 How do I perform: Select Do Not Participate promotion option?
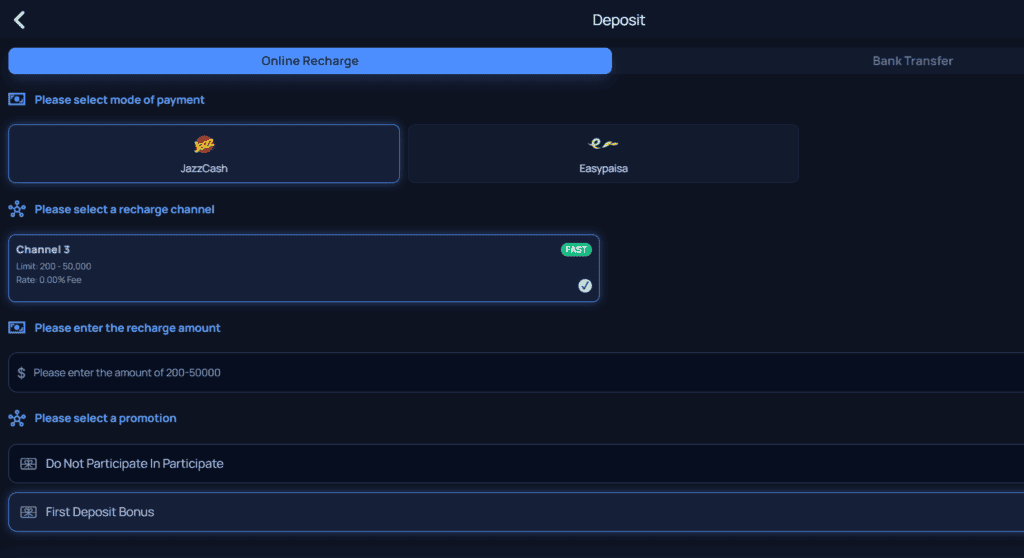point(516,463)
